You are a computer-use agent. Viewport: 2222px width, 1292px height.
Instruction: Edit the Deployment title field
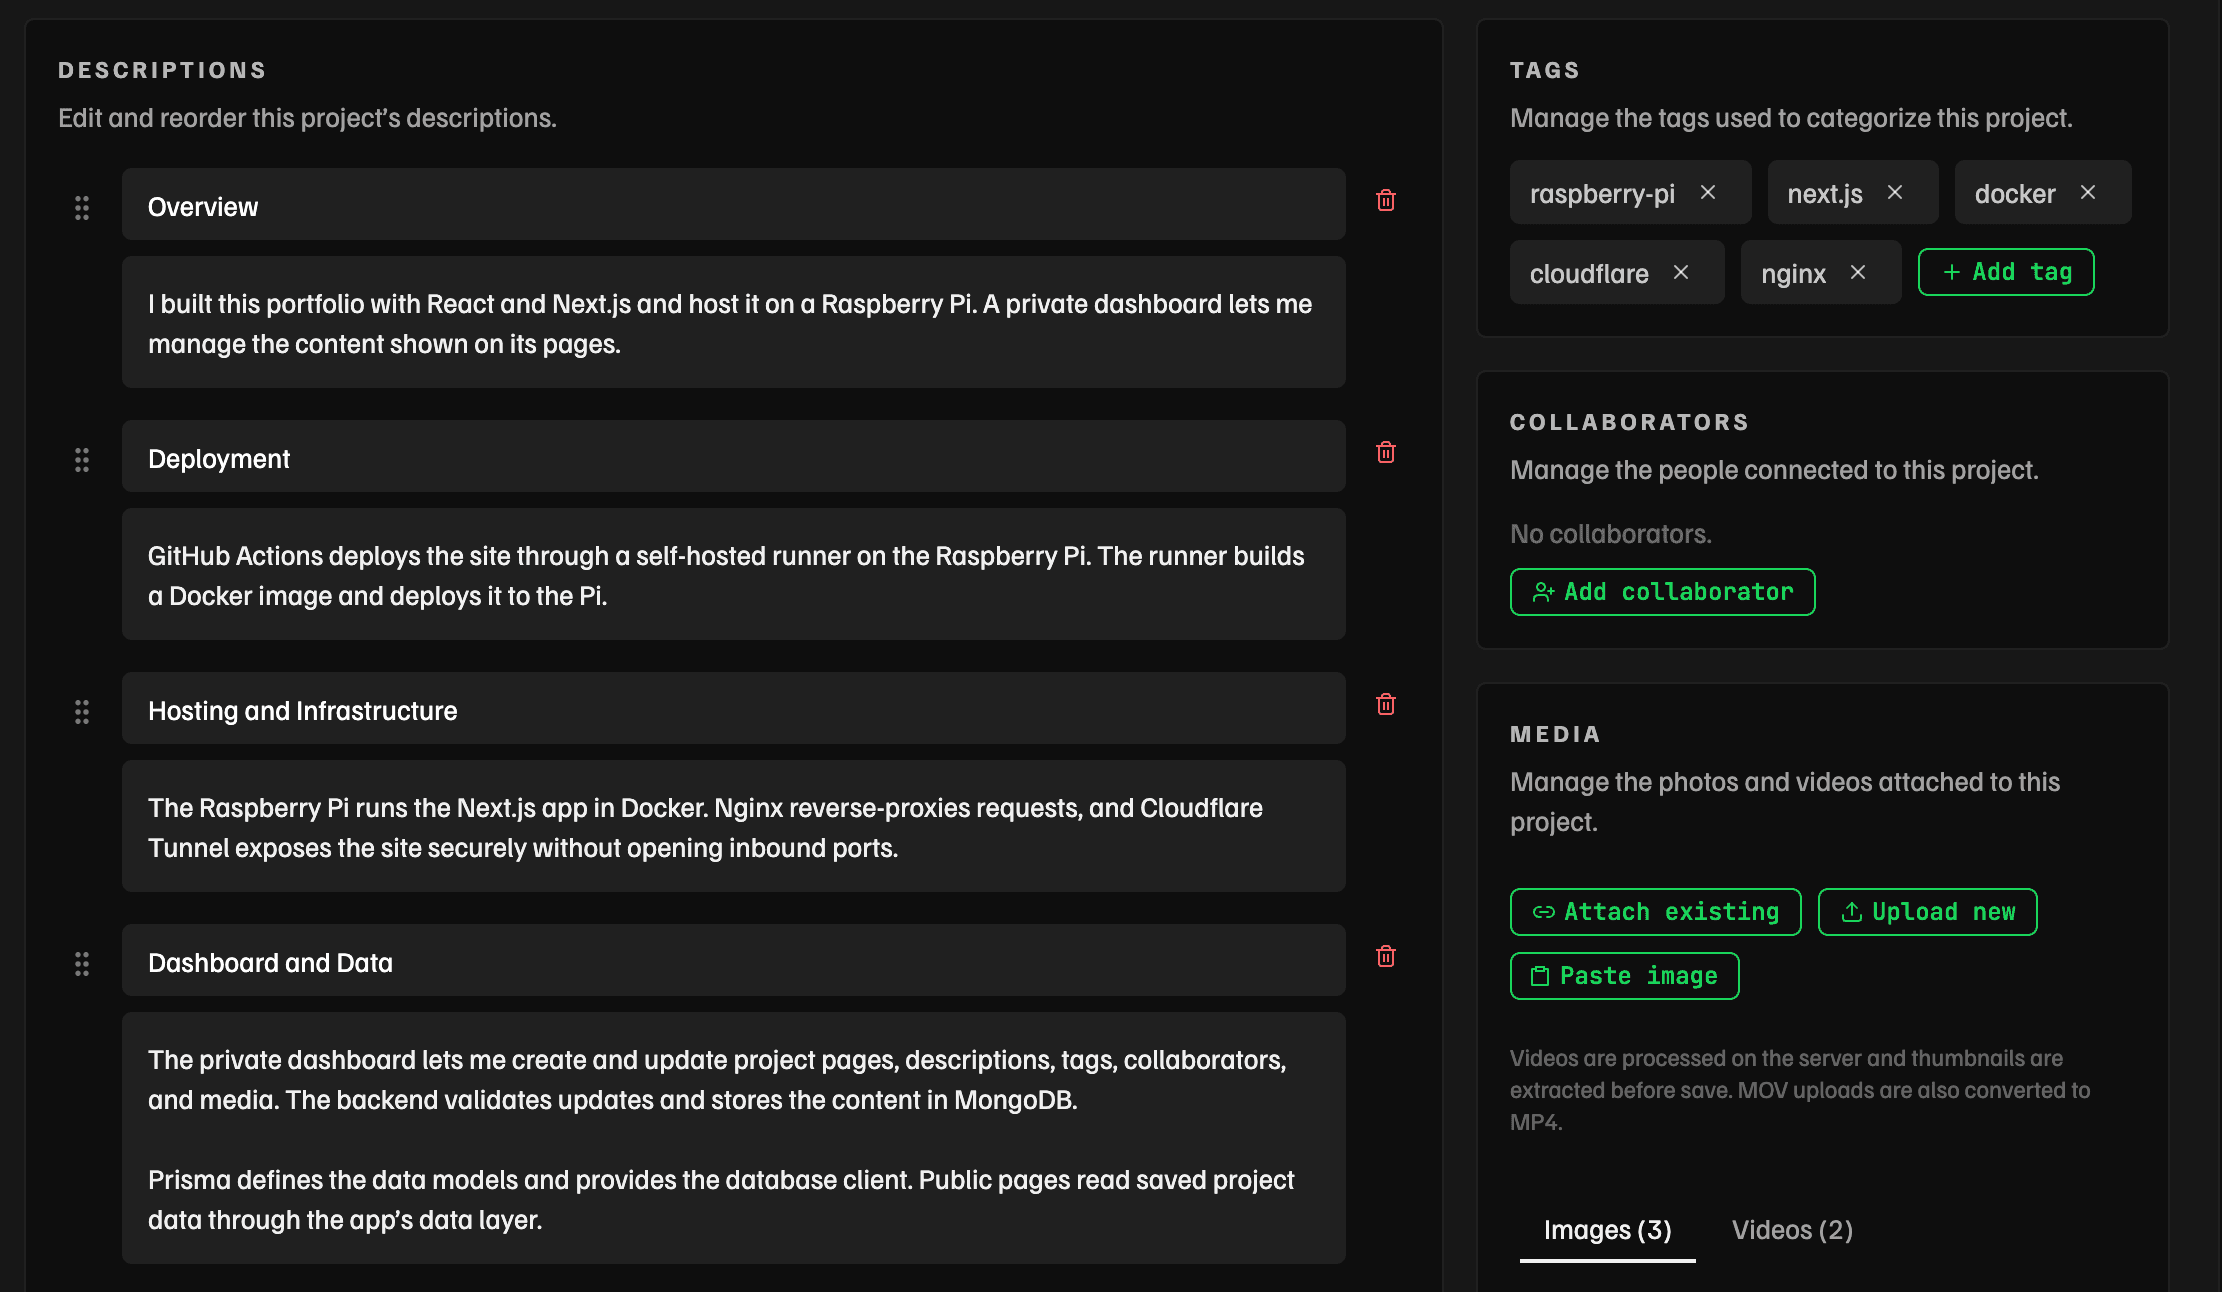coord(733,456)
